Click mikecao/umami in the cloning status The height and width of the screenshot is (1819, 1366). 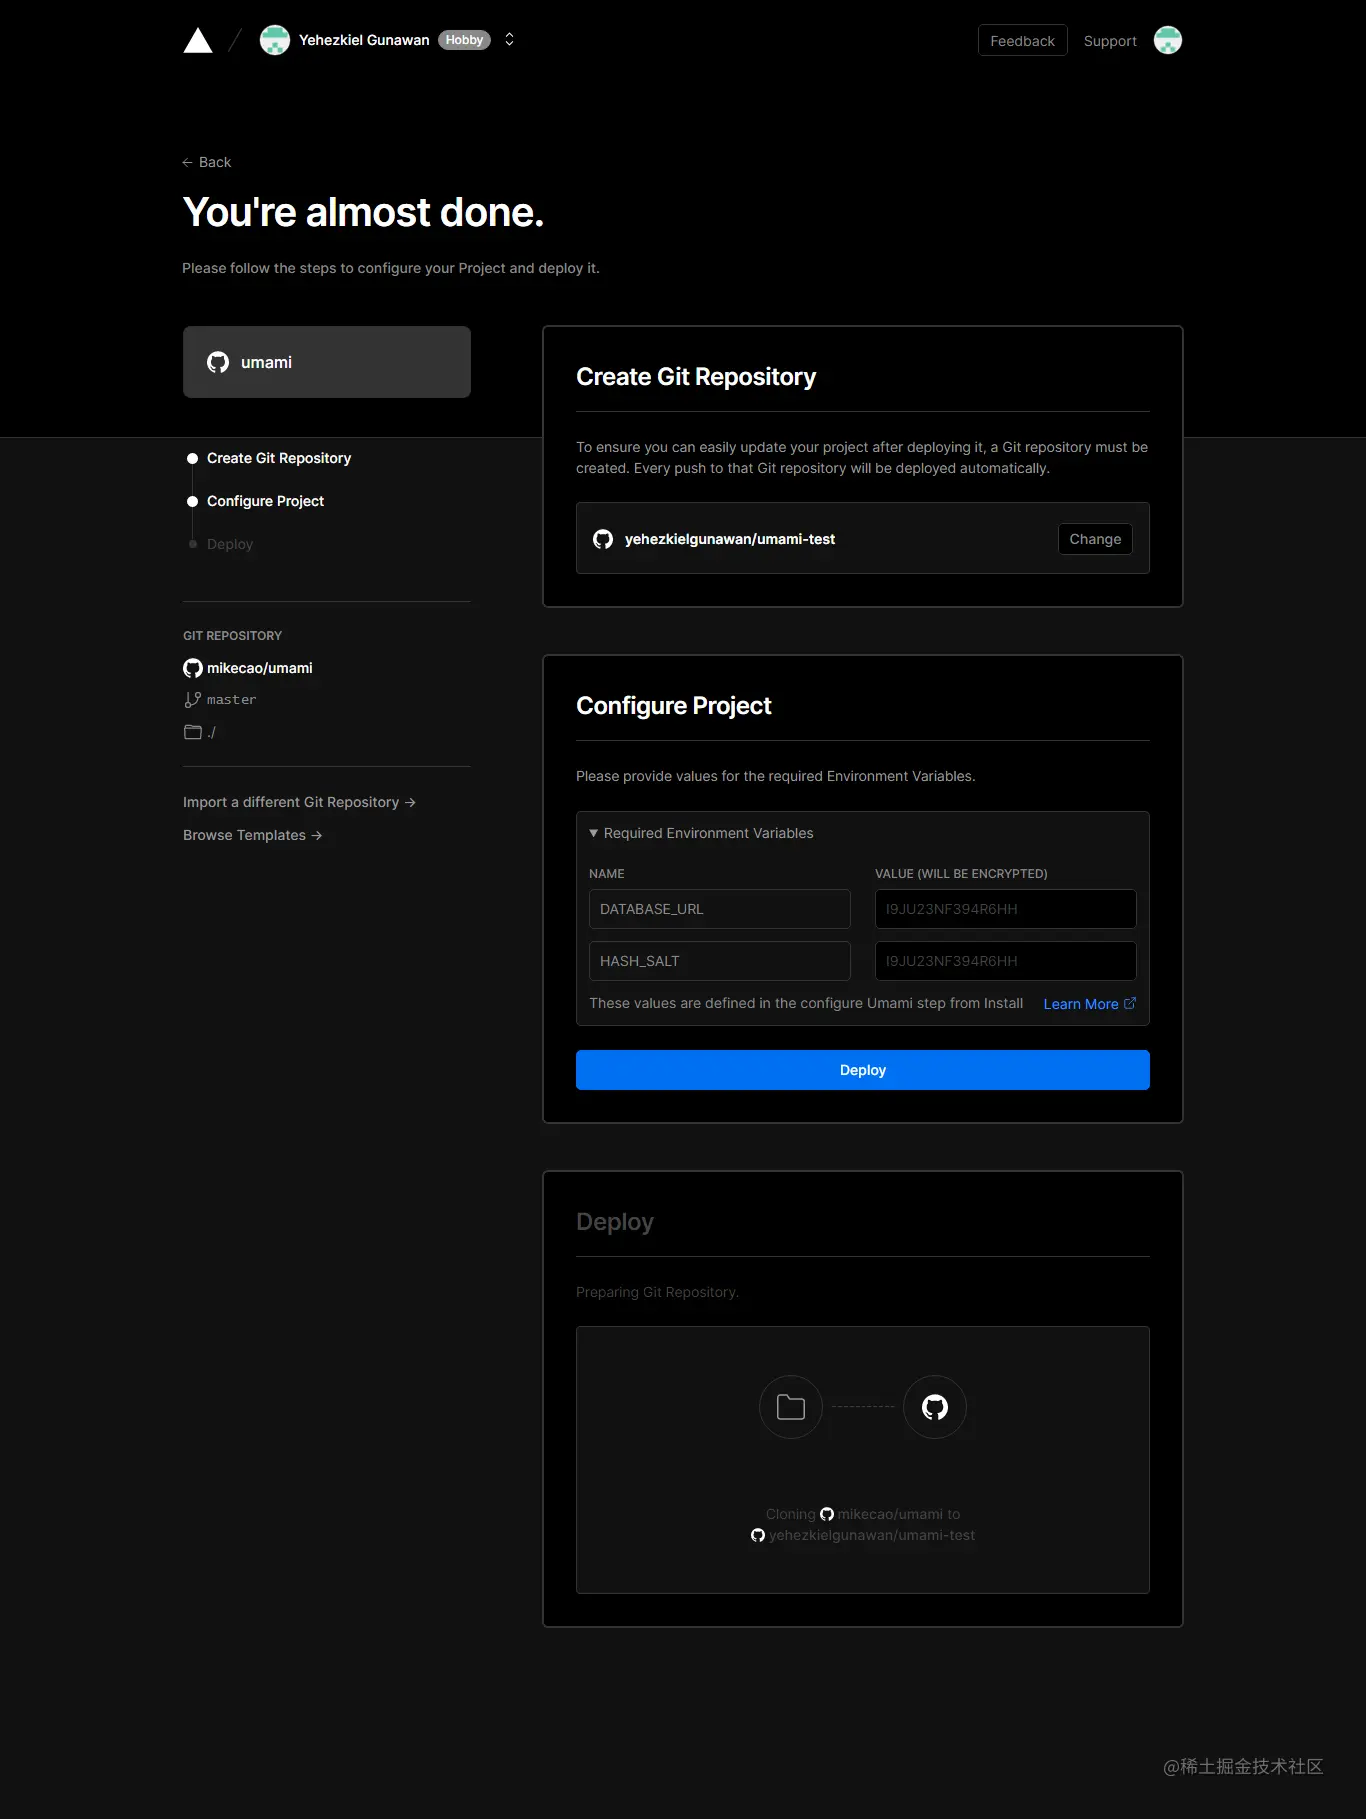click(890, 1514)
